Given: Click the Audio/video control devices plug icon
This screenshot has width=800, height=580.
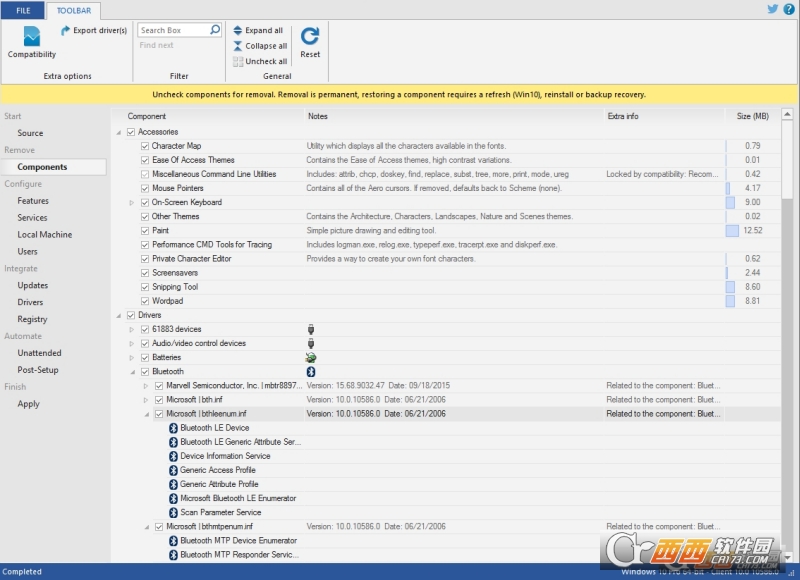Looking at the screenshot, I should pyautogui.click(x=311, y=344).
